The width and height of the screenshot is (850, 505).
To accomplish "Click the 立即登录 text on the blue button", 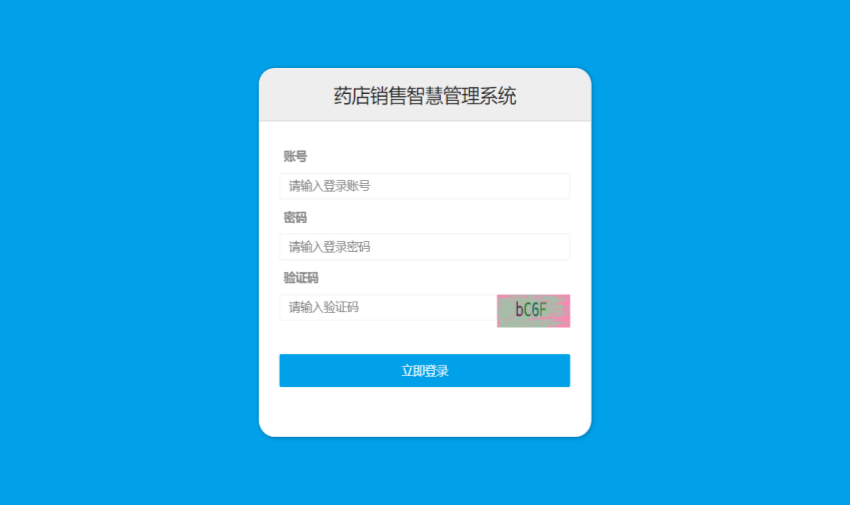I will (425, 371).
